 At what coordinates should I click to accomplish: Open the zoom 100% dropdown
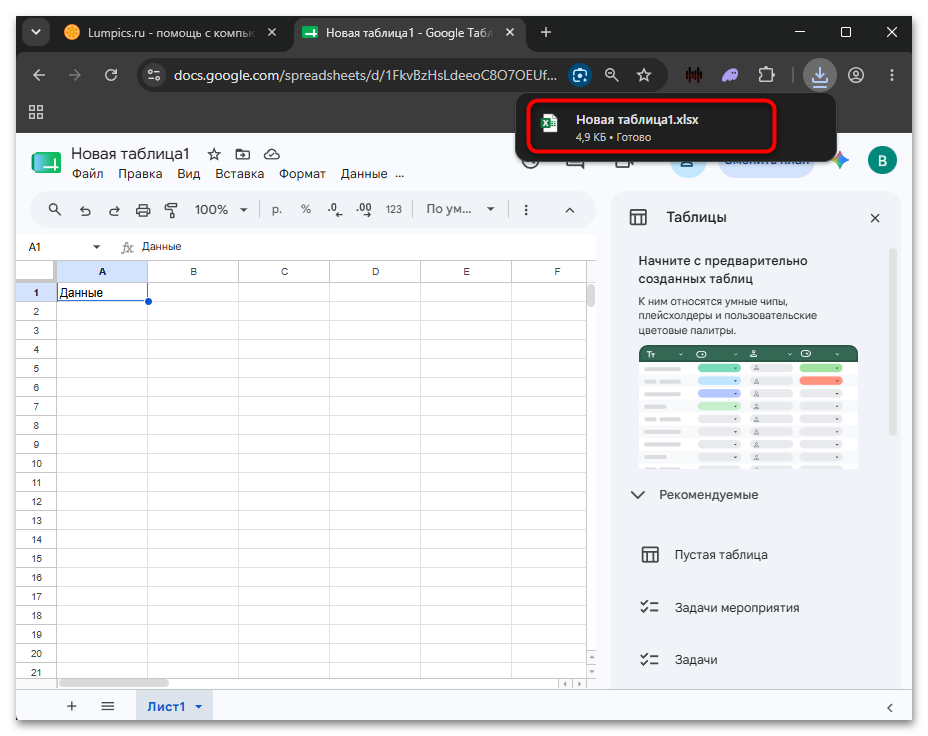pyautogui.click(x=221, y=209)
